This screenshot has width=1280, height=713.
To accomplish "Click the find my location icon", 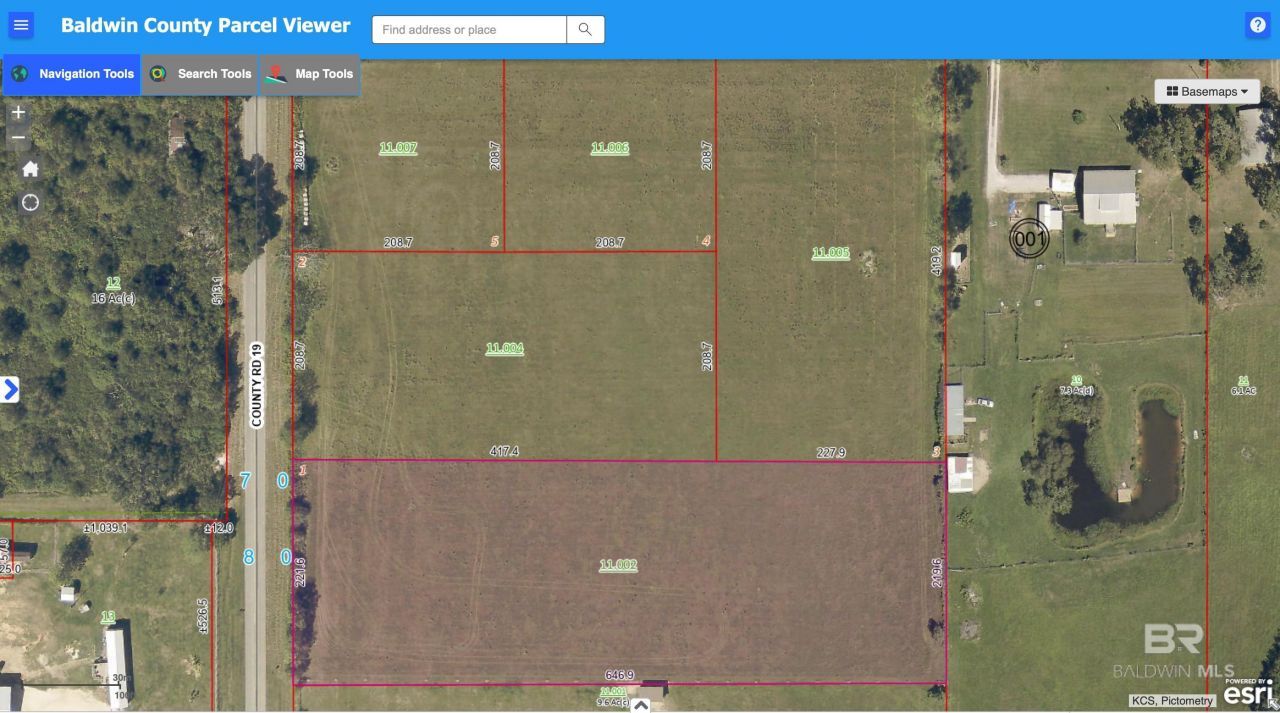I will (x=30, y=203).
